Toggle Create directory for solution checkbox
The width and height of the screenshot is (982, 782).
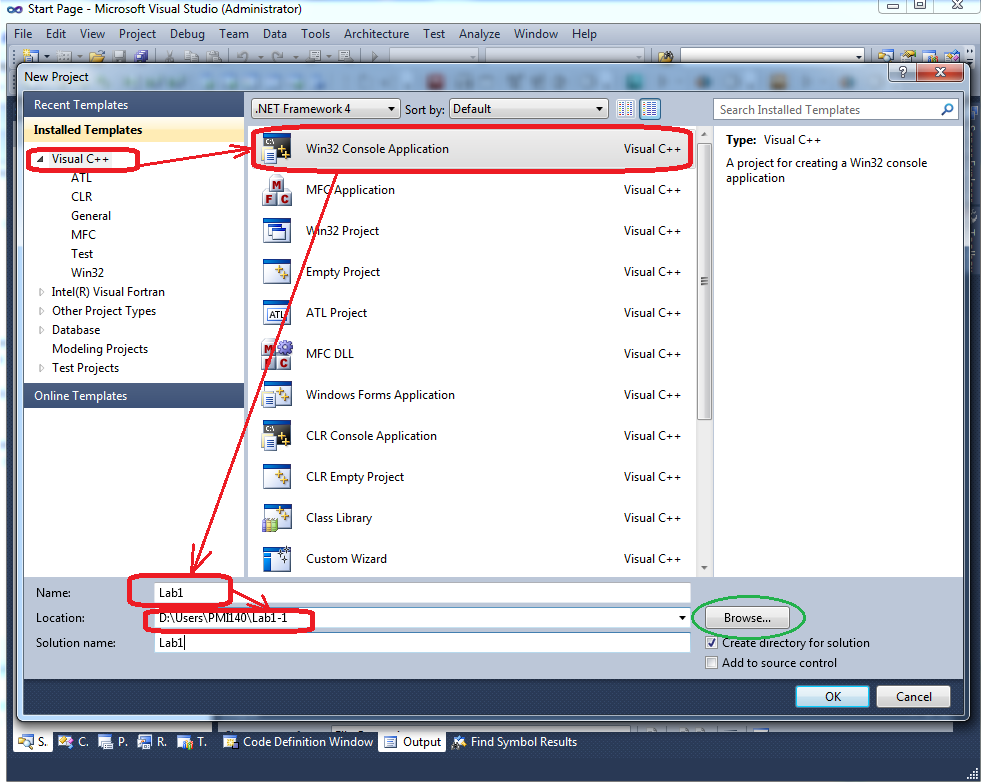[x=711, y=643]
